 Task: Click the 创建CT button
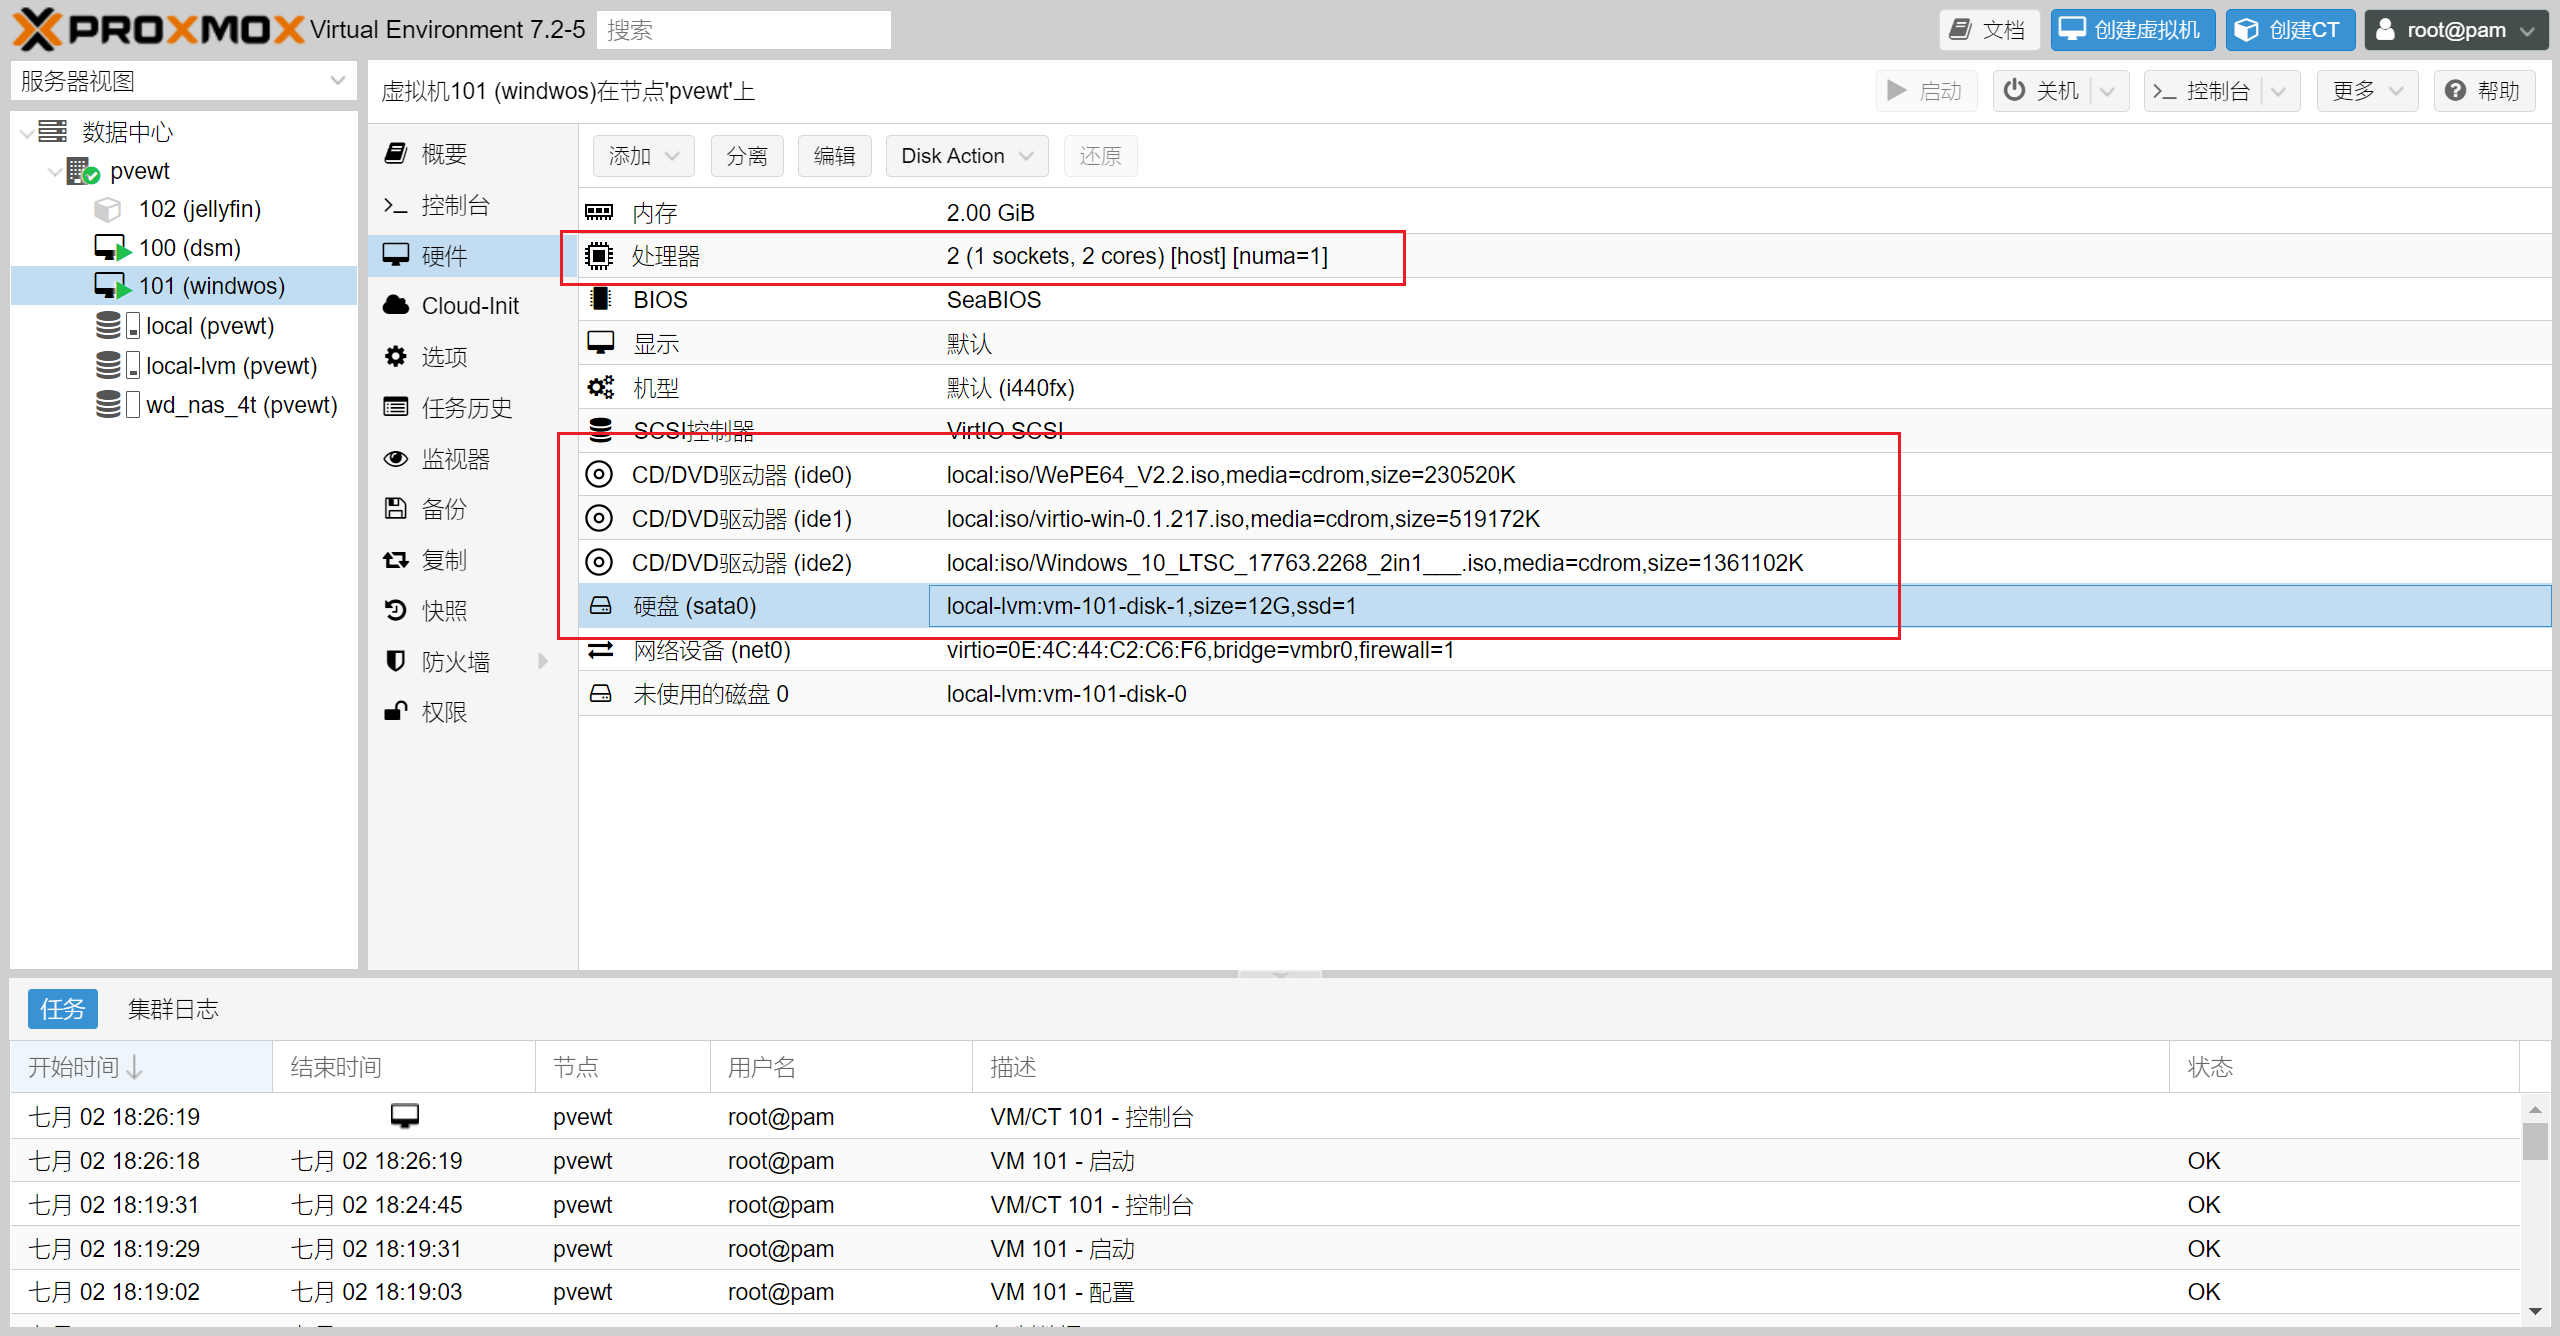click(2290, 30)
